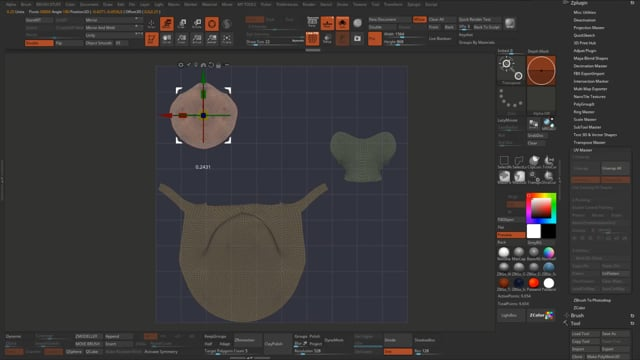The image size is (640, 360).
Task: Toggle the WSize button
Action: [x=419, y=20]
